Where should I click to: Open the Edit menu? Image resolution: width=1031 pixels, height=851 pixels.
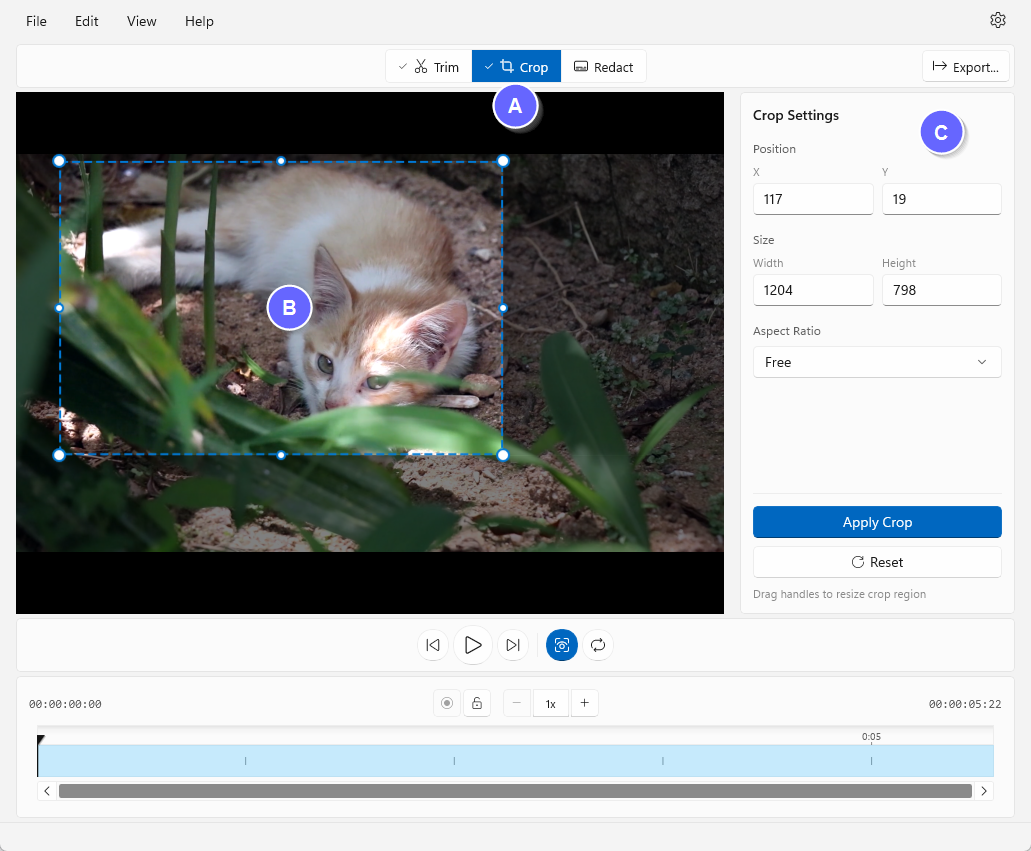86,21
